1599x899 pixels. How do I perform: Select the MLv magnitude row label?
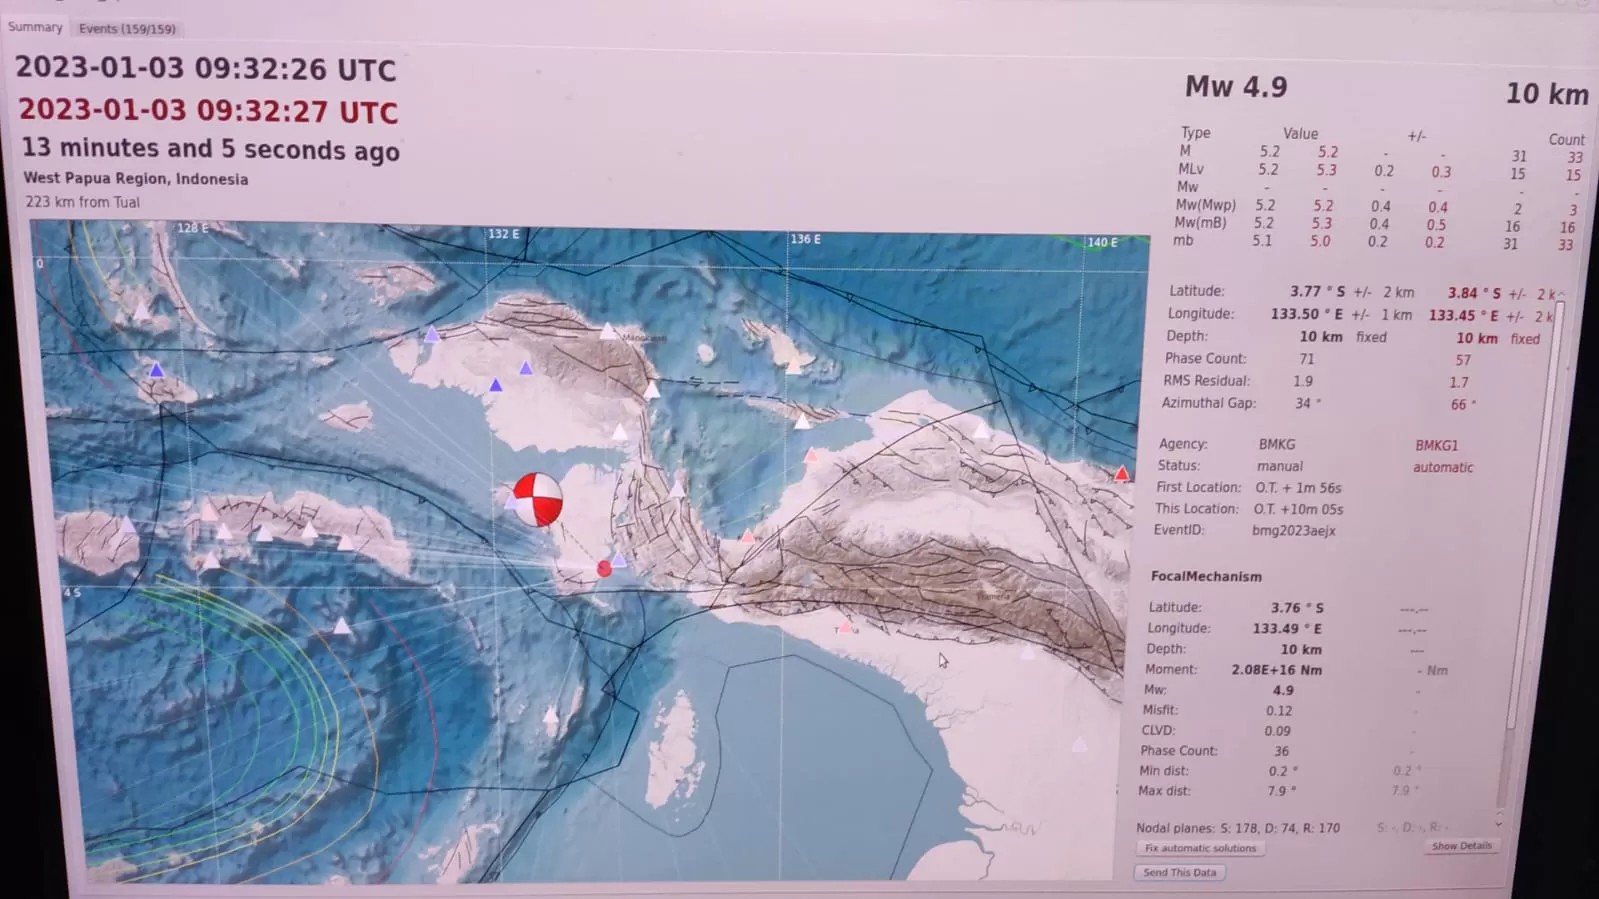(1191, 169)
